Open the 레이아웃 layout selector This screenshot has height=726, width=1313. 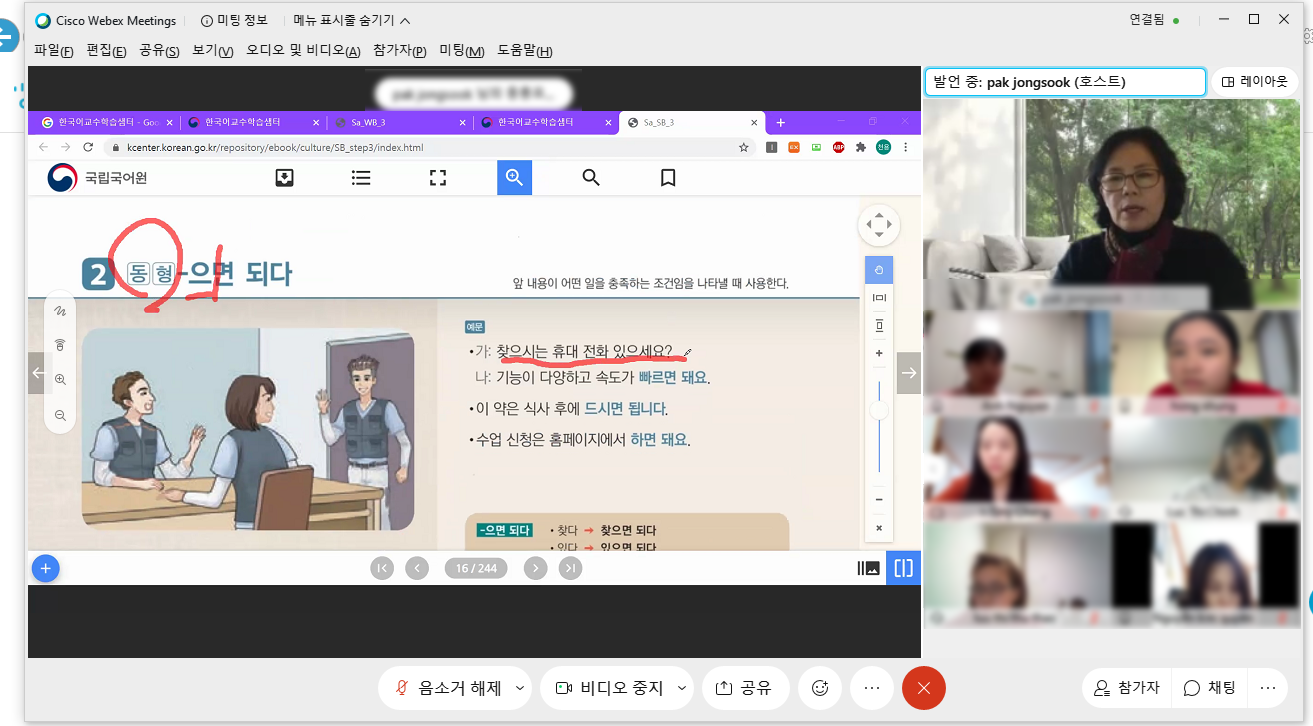(x=1256, y=82)
